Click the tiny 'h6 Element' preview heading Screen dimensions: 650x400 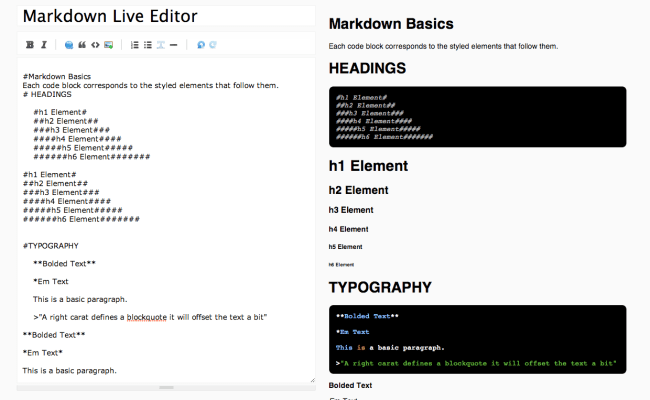pyautogui.click(x=341, y=264)
